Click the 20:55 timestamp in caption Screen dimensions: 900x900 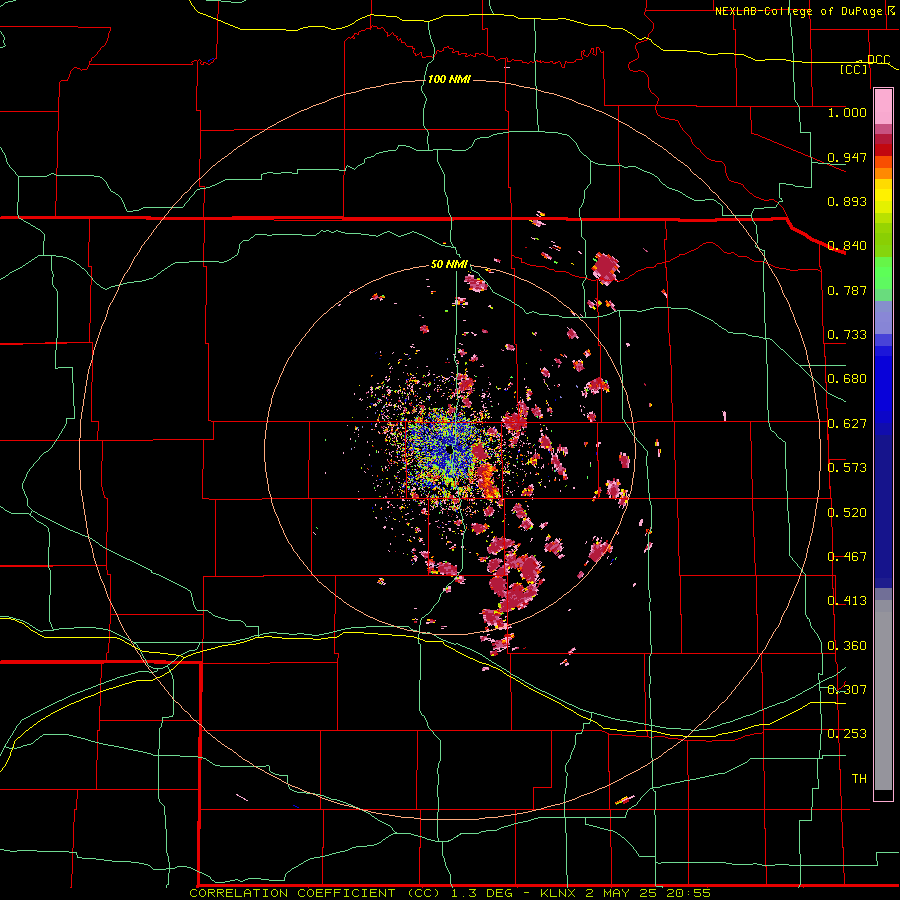click(688, 893)
